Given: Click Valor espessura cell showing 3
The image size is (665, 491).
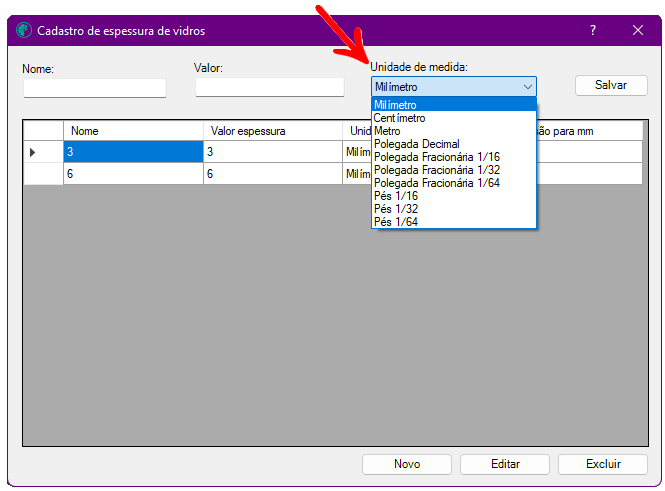Looking at the screenshot, I should pyautogui.click(x=273, y=151).
